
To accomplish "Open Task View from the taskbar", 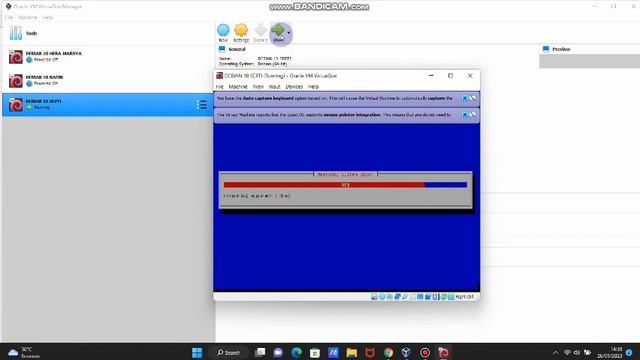I will pyautogui.click(x=260, y=352).
